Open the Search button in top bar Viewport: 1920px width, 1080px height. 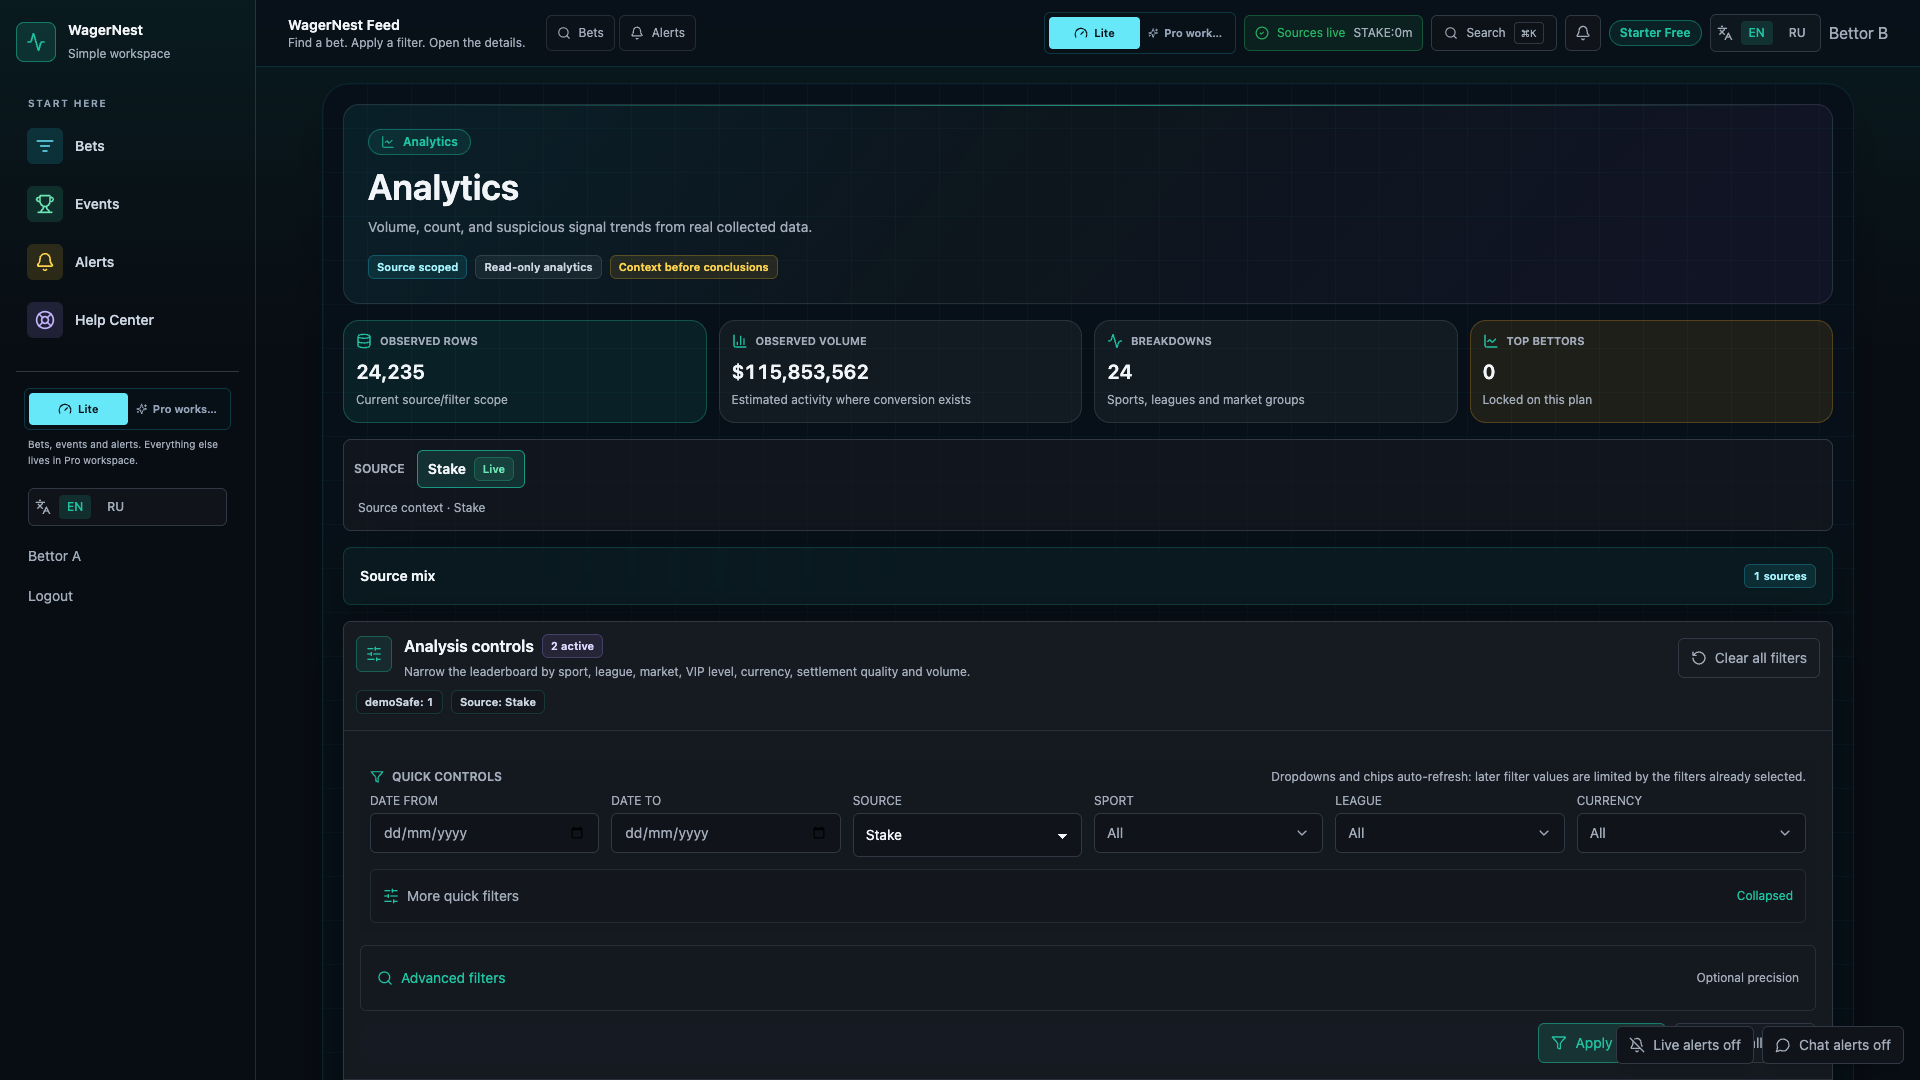1493,33
